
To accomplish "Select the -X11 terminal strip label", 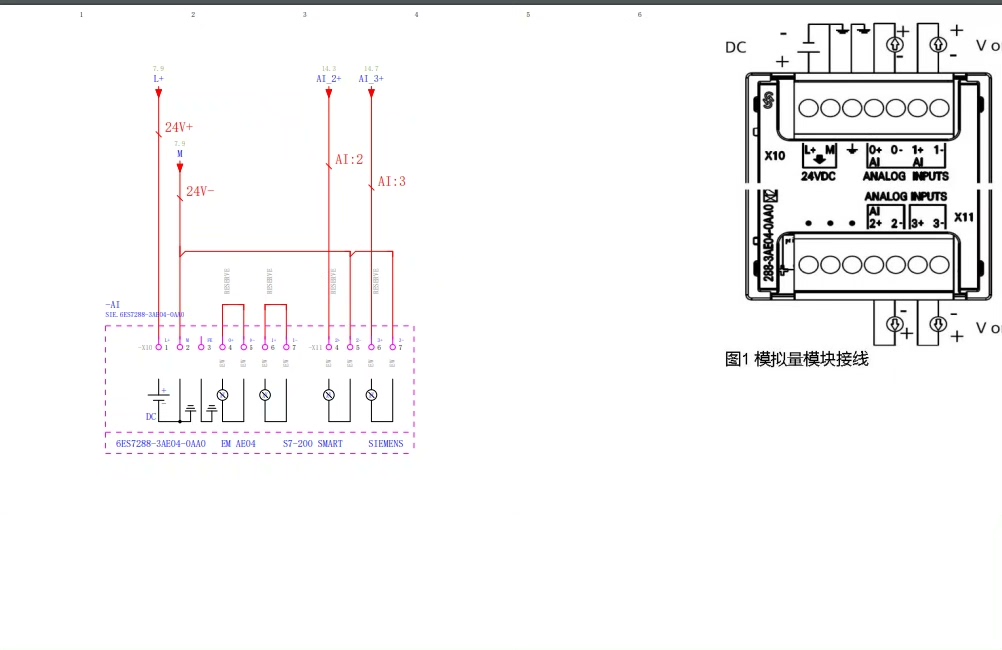I will pyautogui.click(x=316, y=348).
